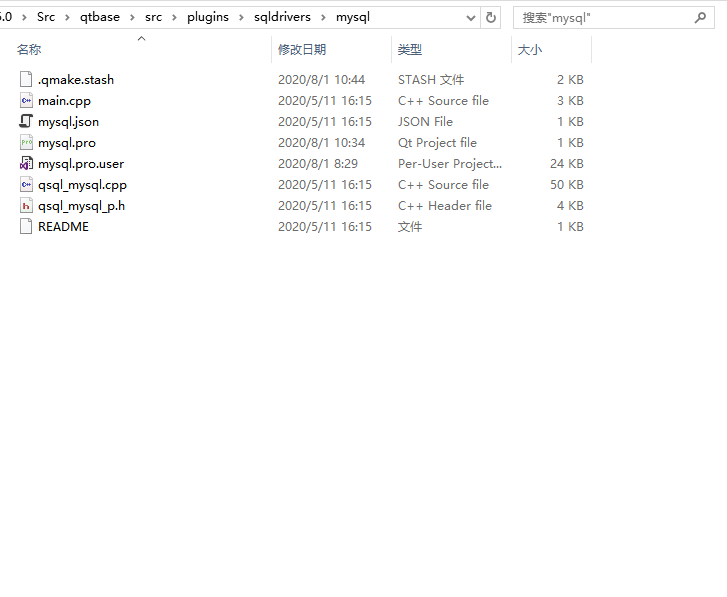Expand the chevron after qtbase breadcrumb
The width and height of the screenshot is (727, 597).
[133, 18]
